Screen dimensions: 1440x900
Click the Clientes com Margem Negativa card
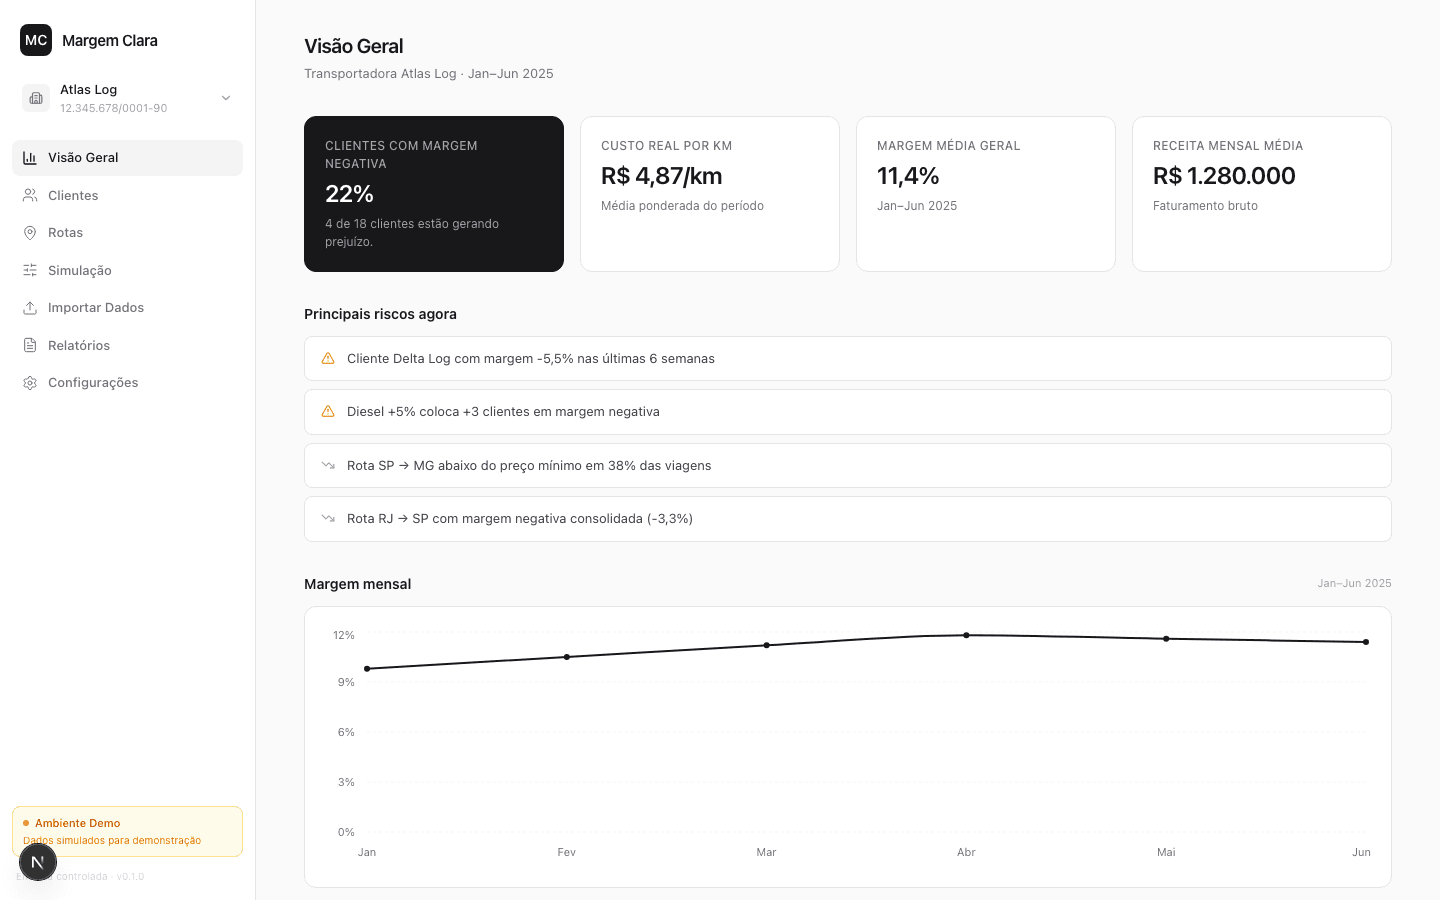click(x=434, y=194)
